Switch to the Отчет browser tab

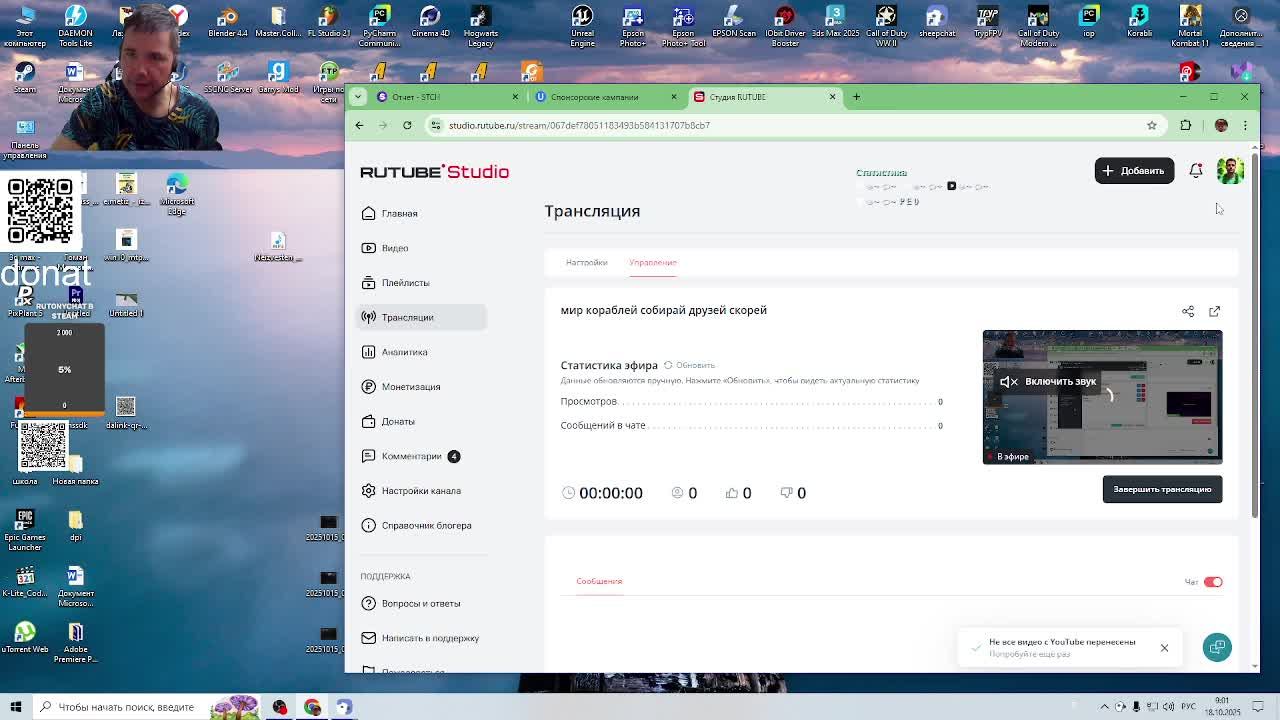click(447, 97)
